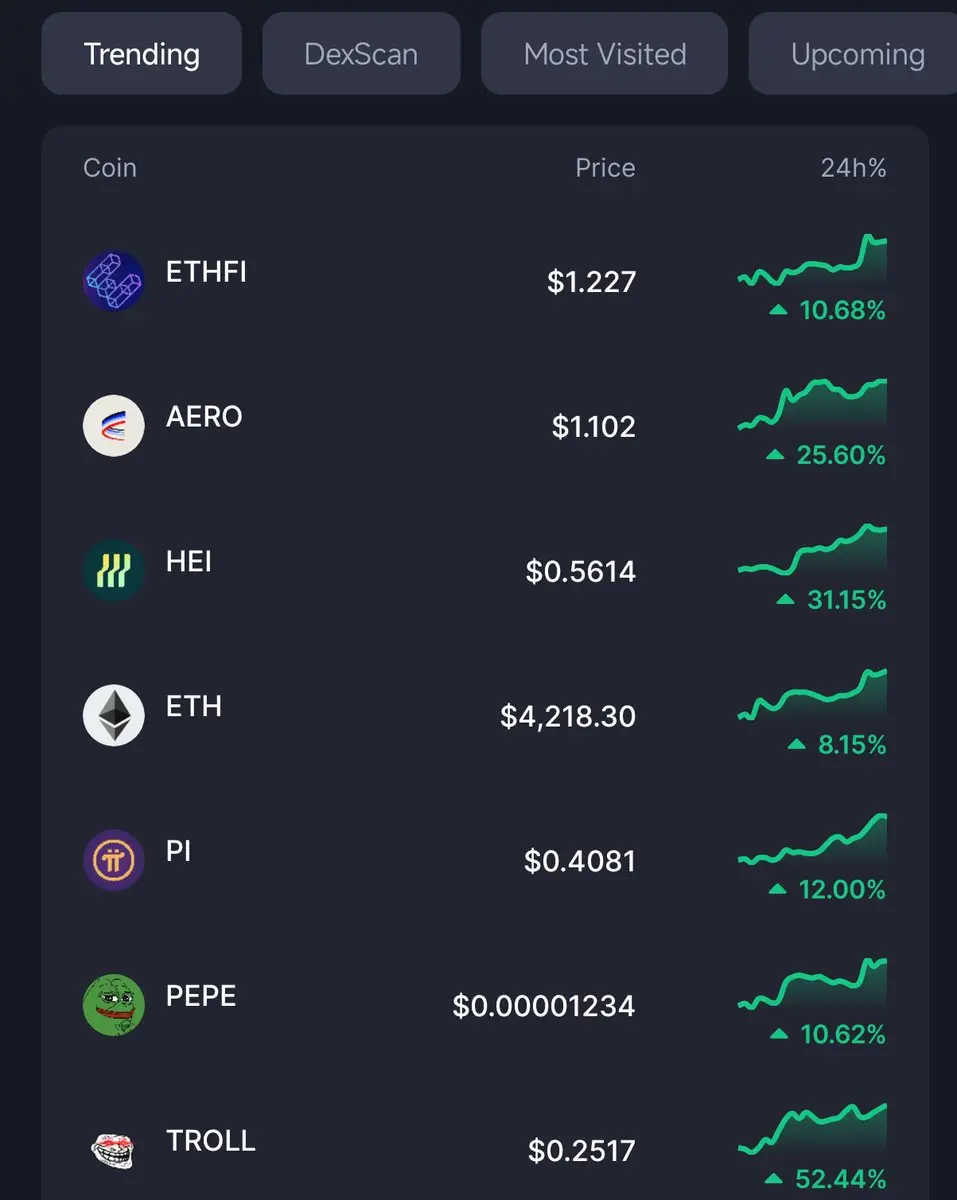Open the DexScan tab
The image size is (957, 1200).
point(361,54)
